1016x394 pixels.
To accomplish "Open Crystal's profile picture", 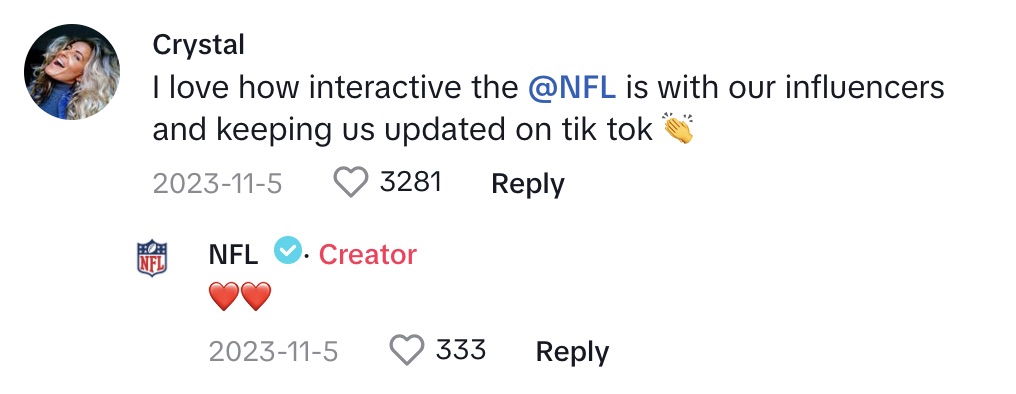I will point(72,72).
